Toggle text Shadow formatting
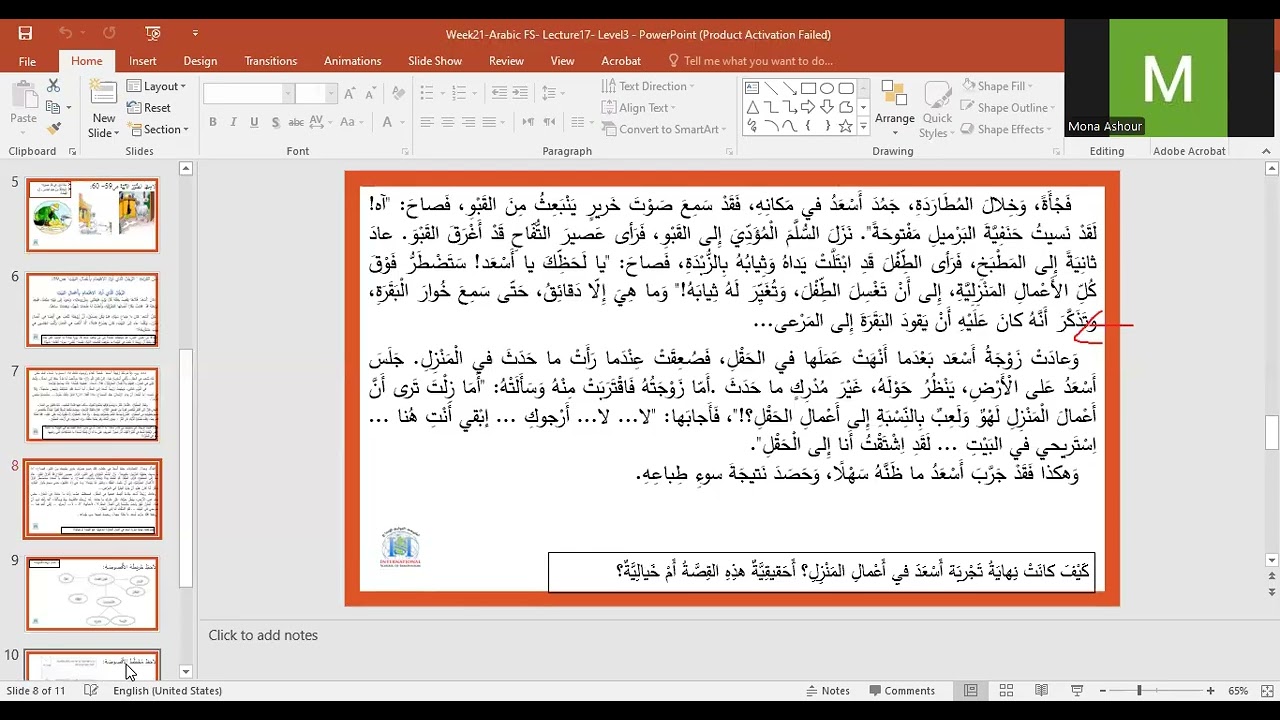 276,122
